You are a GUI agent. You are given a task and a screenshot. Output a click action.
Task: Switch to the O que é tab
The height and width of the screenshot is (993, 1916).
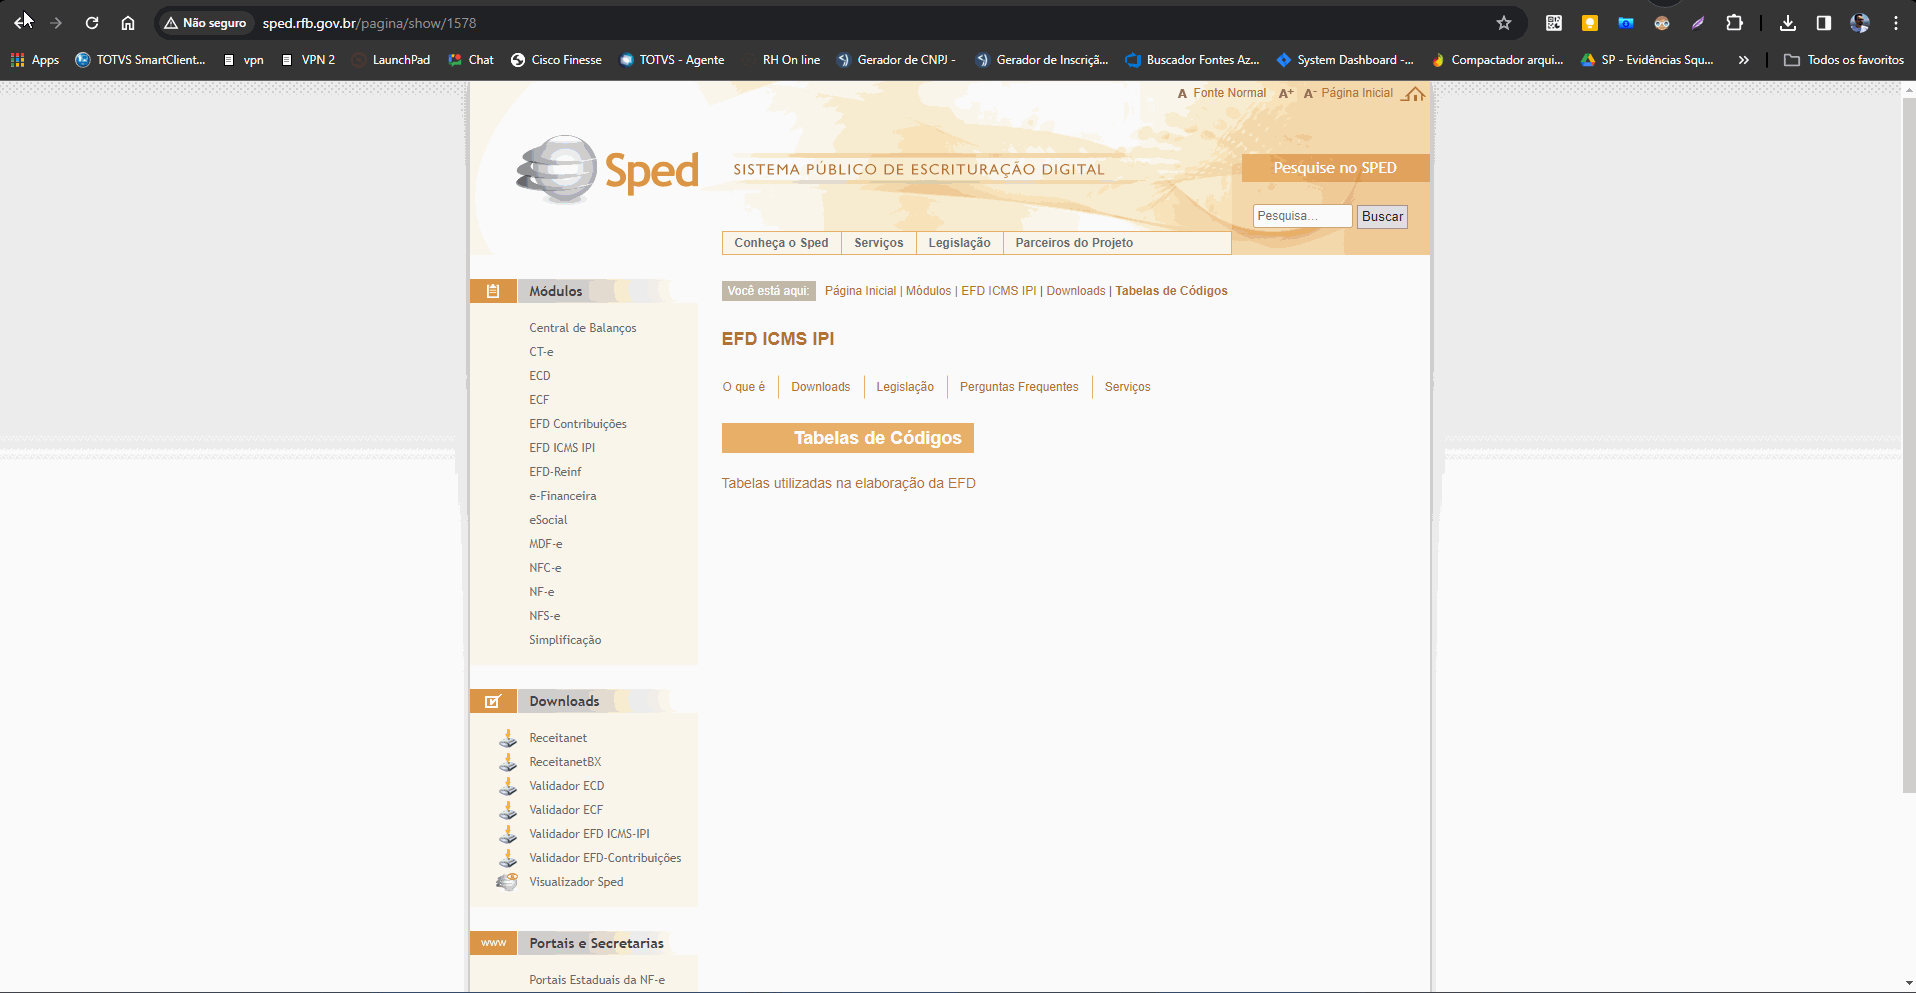744,387
